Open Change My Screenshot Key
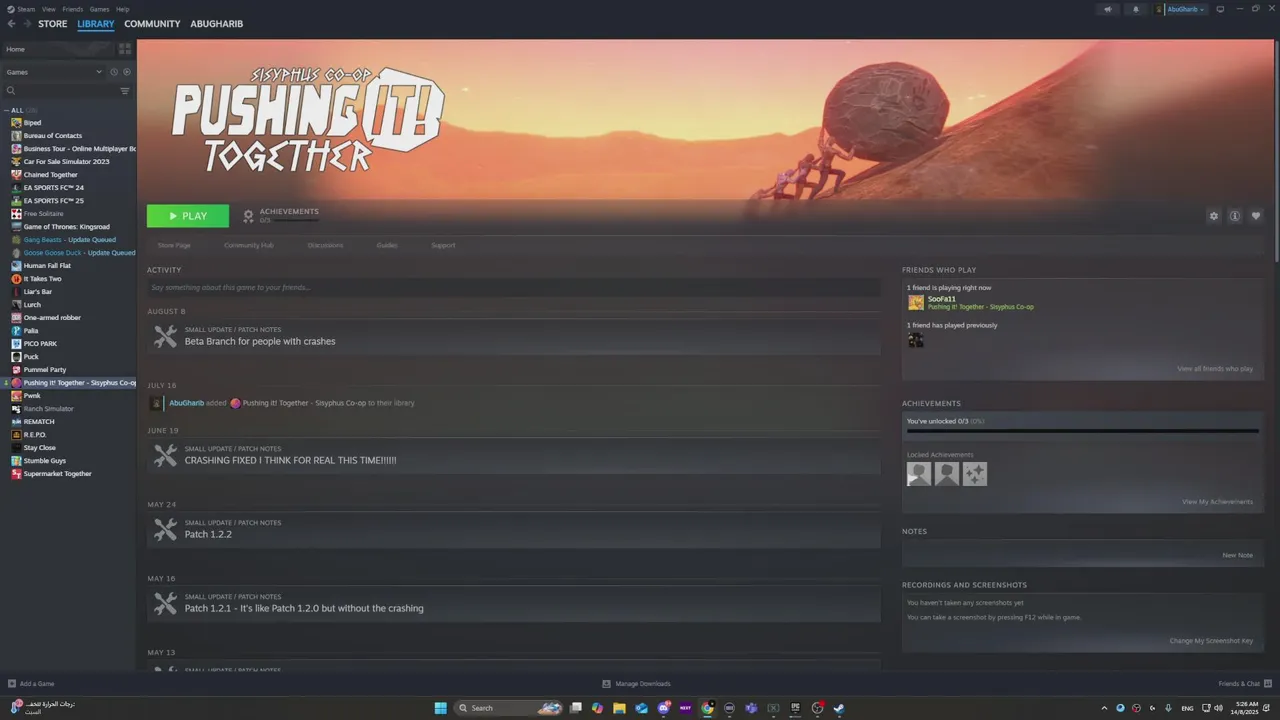 pos(1211,641)
